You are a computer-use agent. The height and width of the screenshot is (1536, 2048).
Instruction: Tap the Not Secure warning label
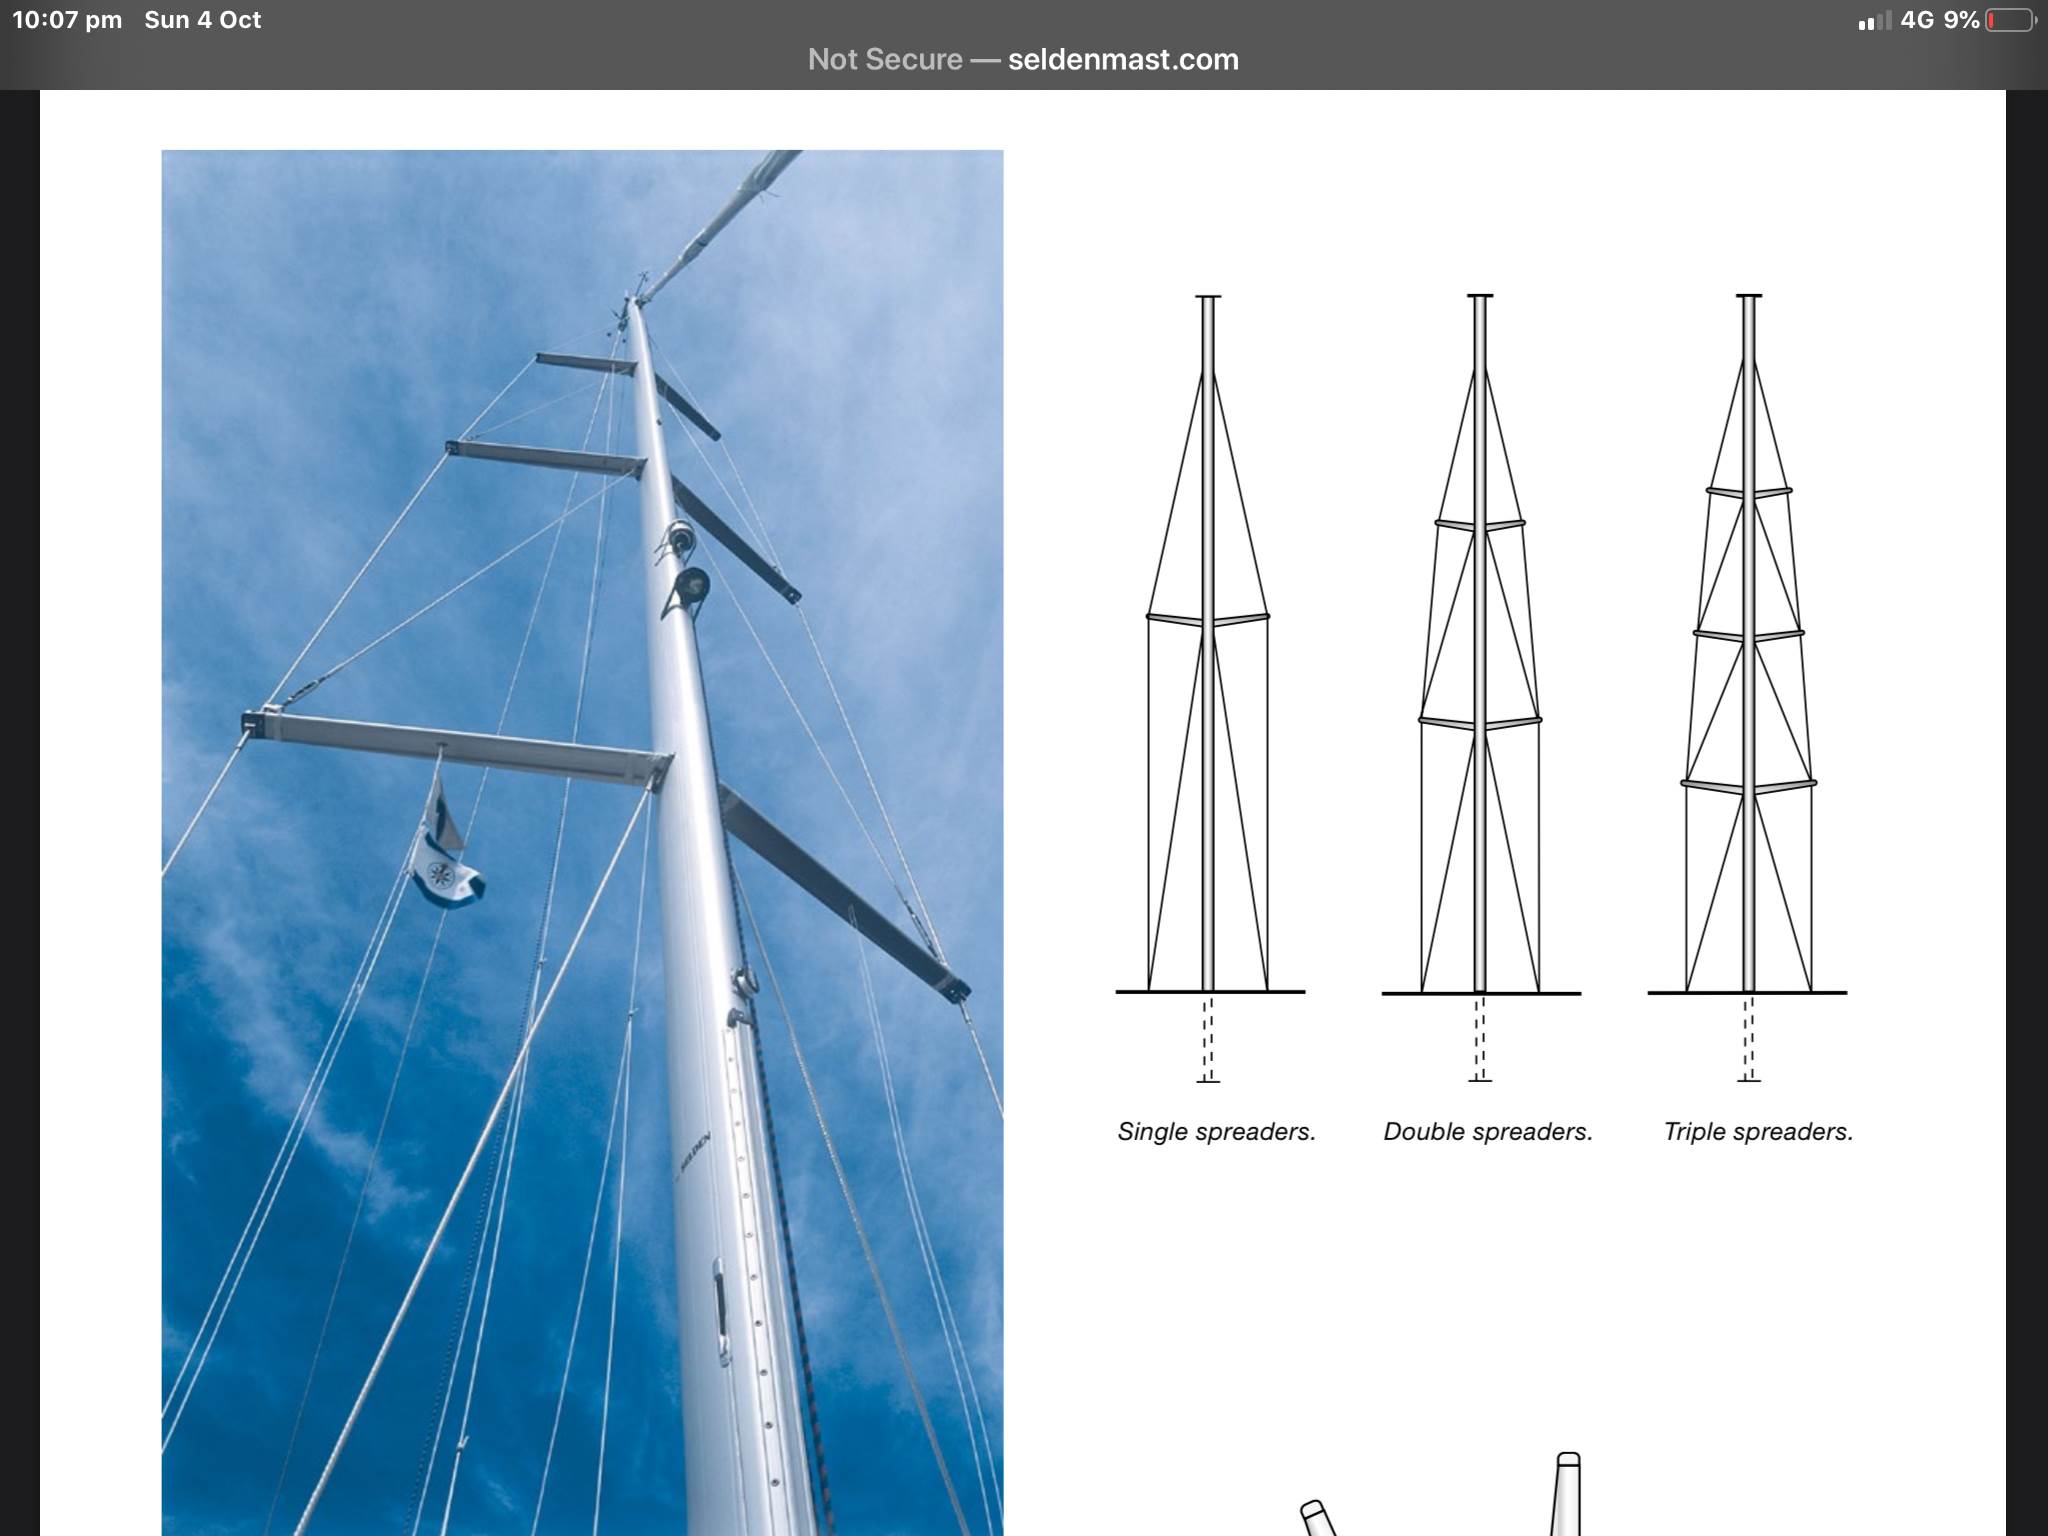(884, 60)
